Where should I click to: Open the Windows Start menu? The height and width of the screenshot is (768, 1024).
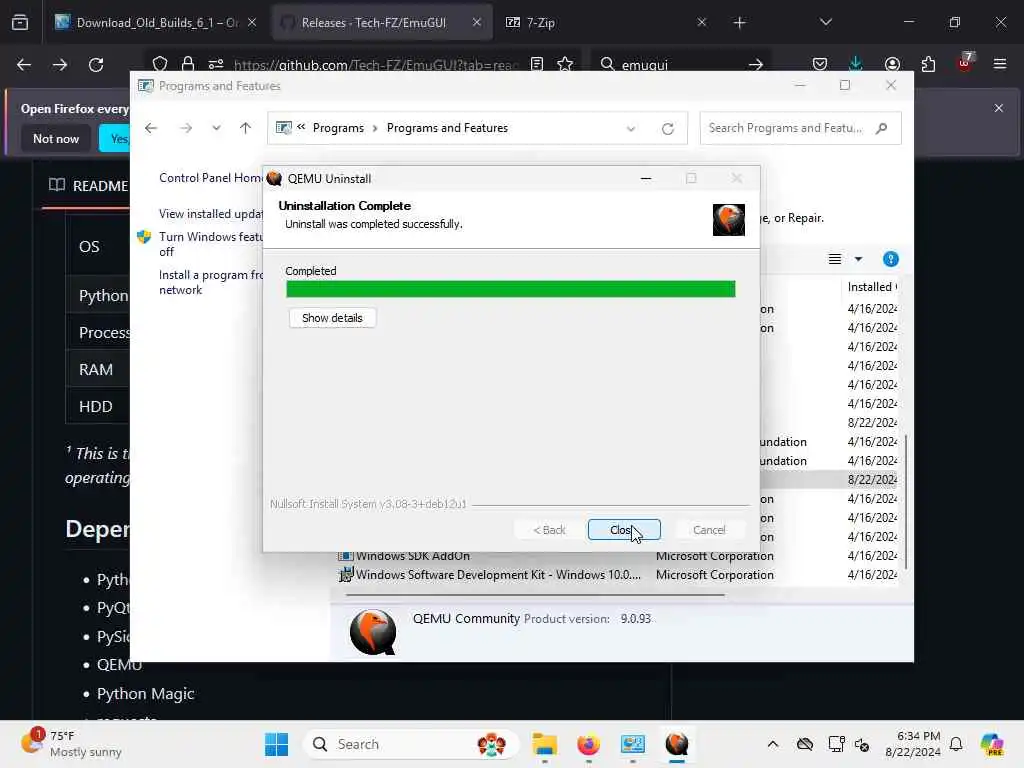pos(276,744)
